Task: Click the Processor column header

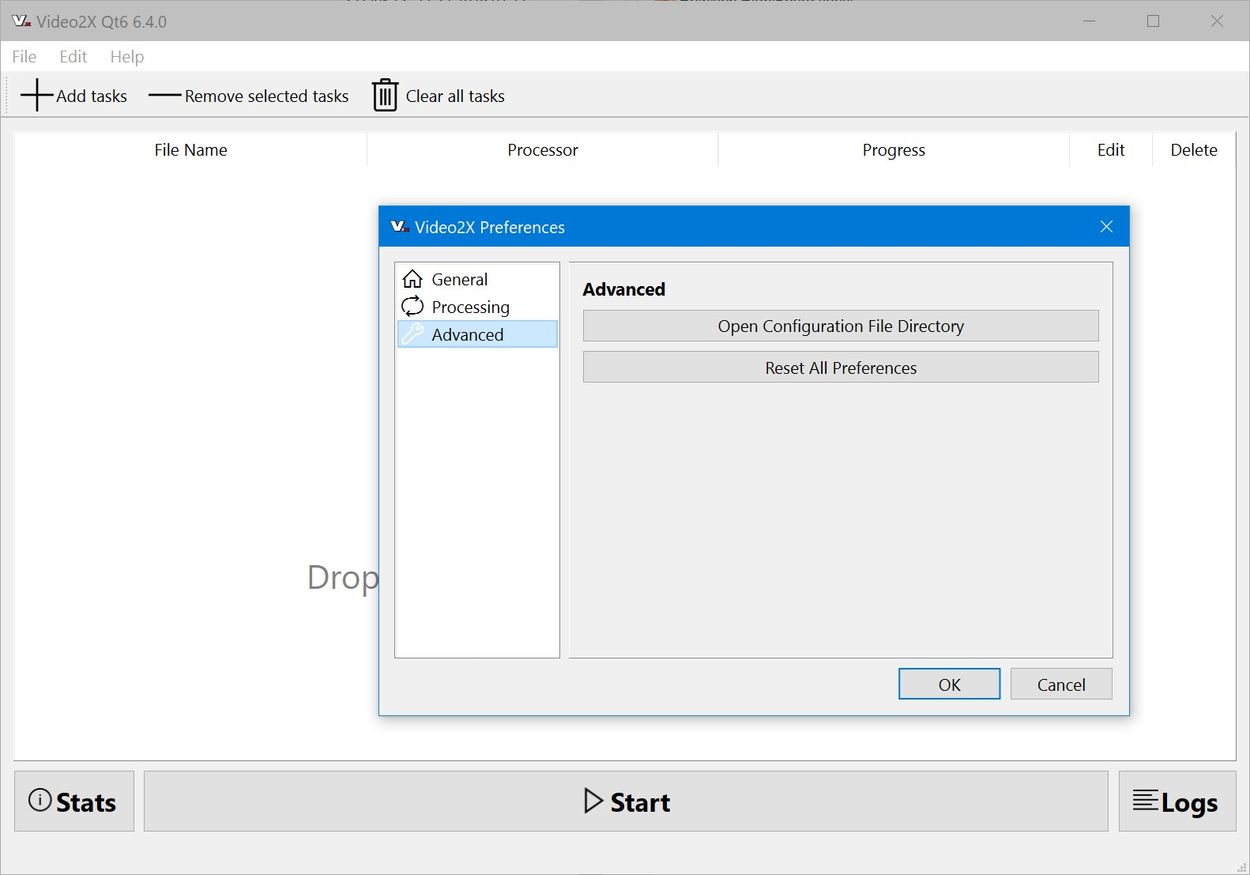Action: (x=542, y=150)
